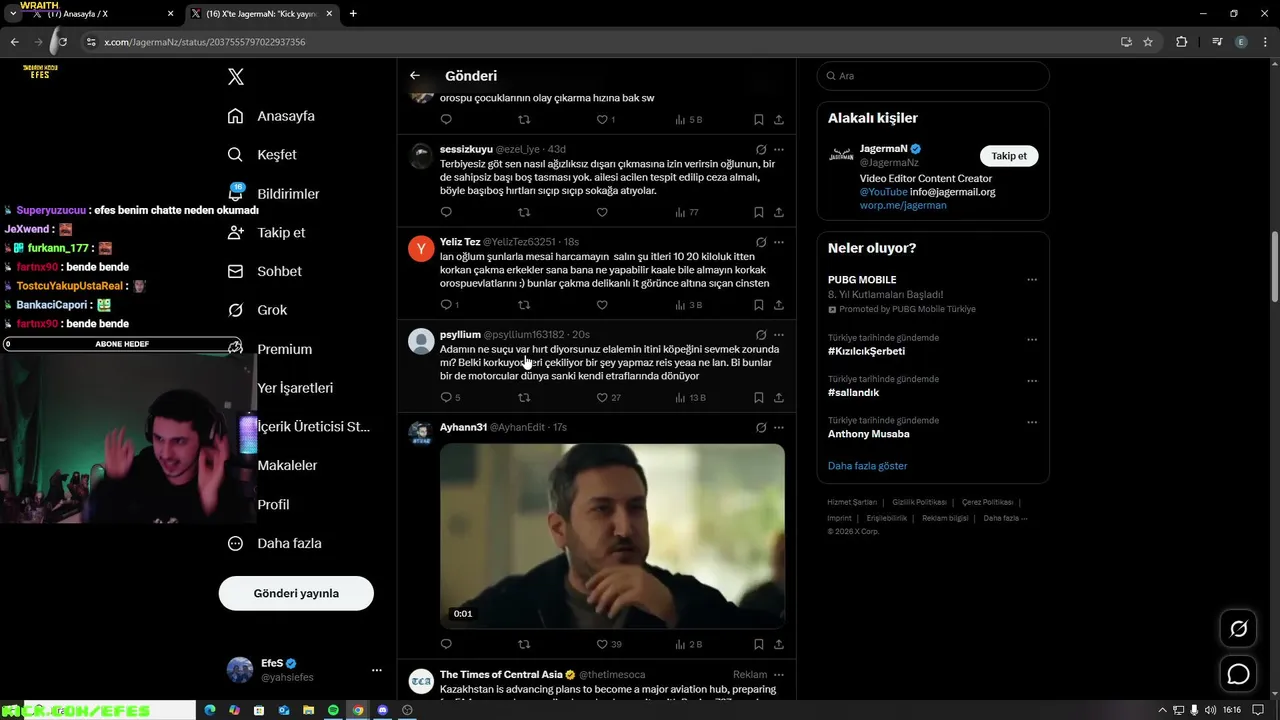
Task: Follow JagermaN with Takip et button
Action: click(1009, 156)
